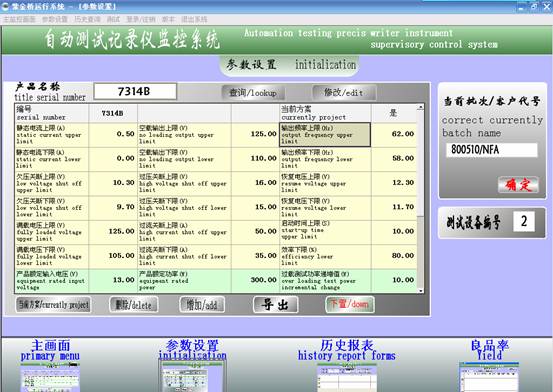Viewport: 553px width, 392px height.
Task: Open the primary menu thumbnail
Action: (x=50, y=378)
